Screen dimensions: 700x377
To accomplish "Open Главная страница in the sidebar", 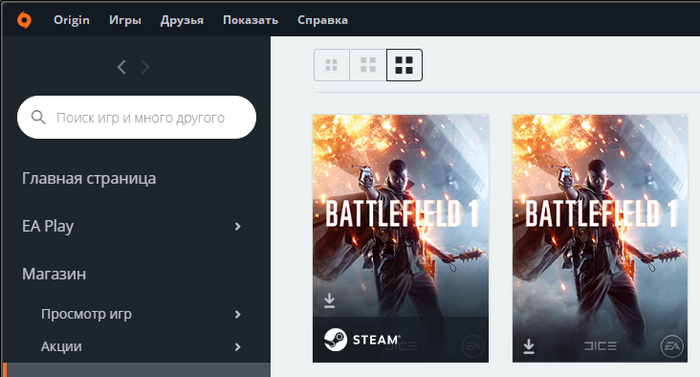I will coord(89,178).
